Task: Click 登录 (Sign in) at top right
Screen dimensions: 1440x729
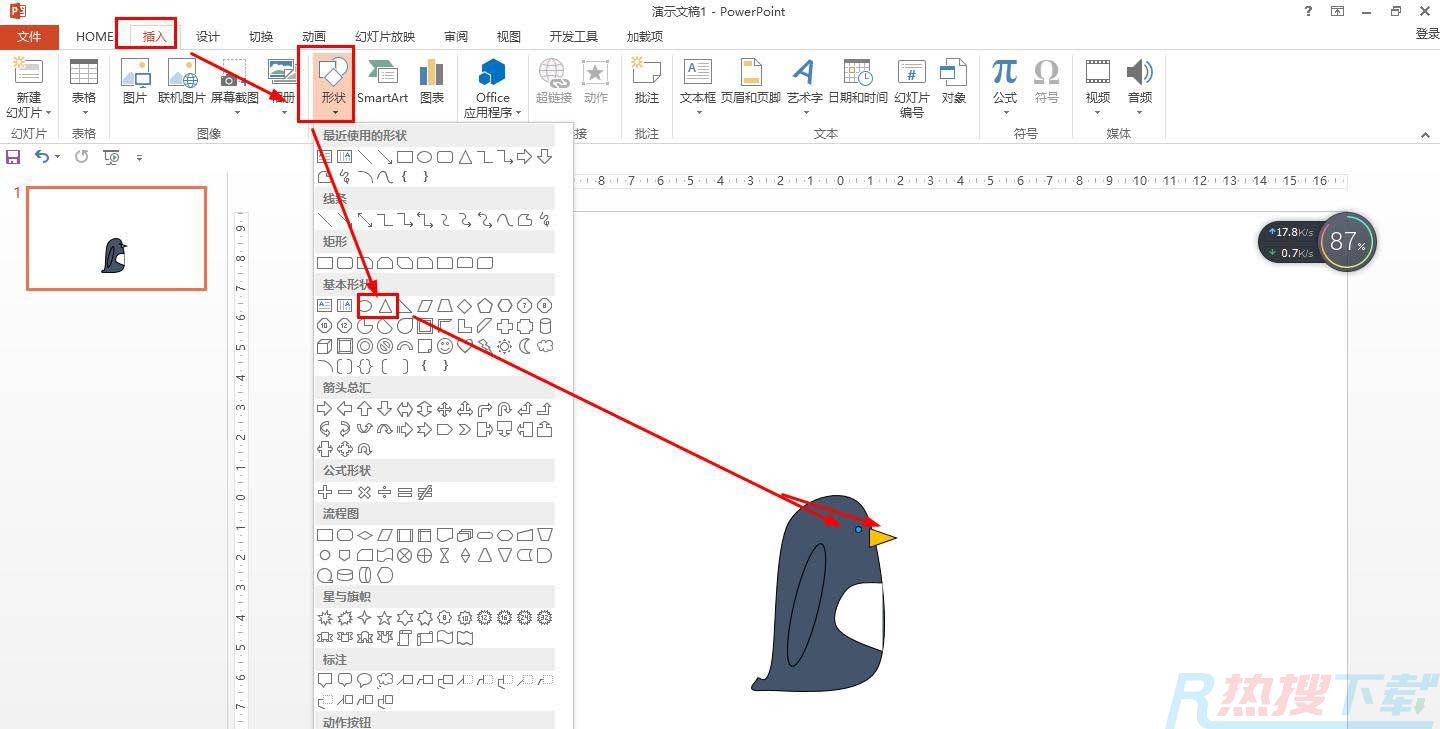Action: [1427, 34]
